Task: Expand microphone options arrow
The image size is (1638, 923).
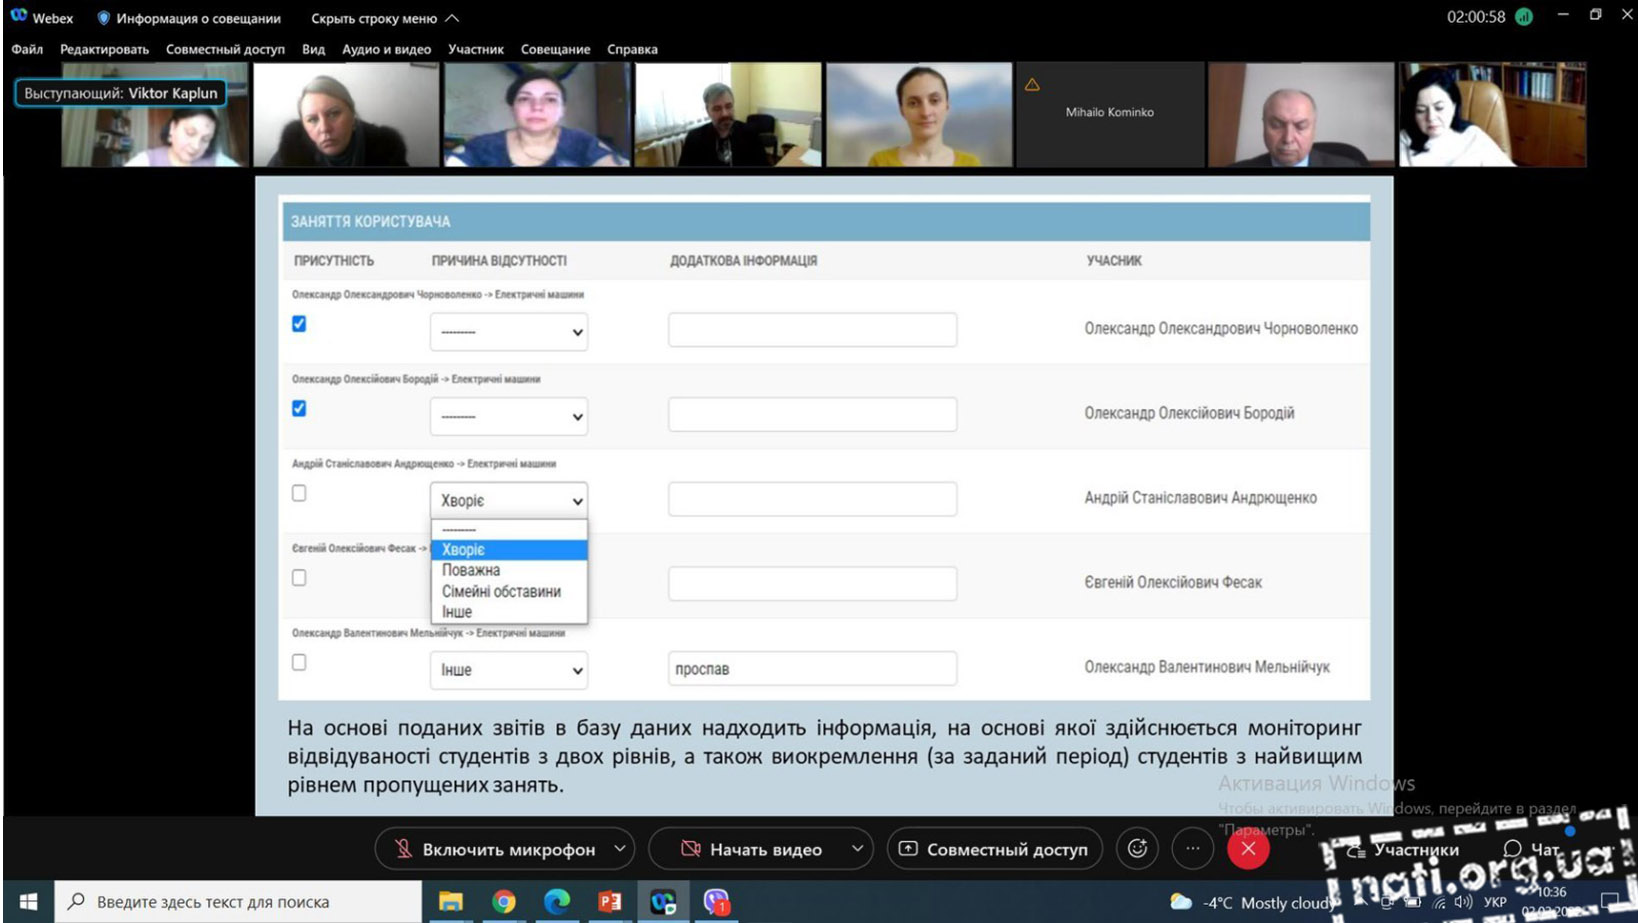Action: click(620, 848)
